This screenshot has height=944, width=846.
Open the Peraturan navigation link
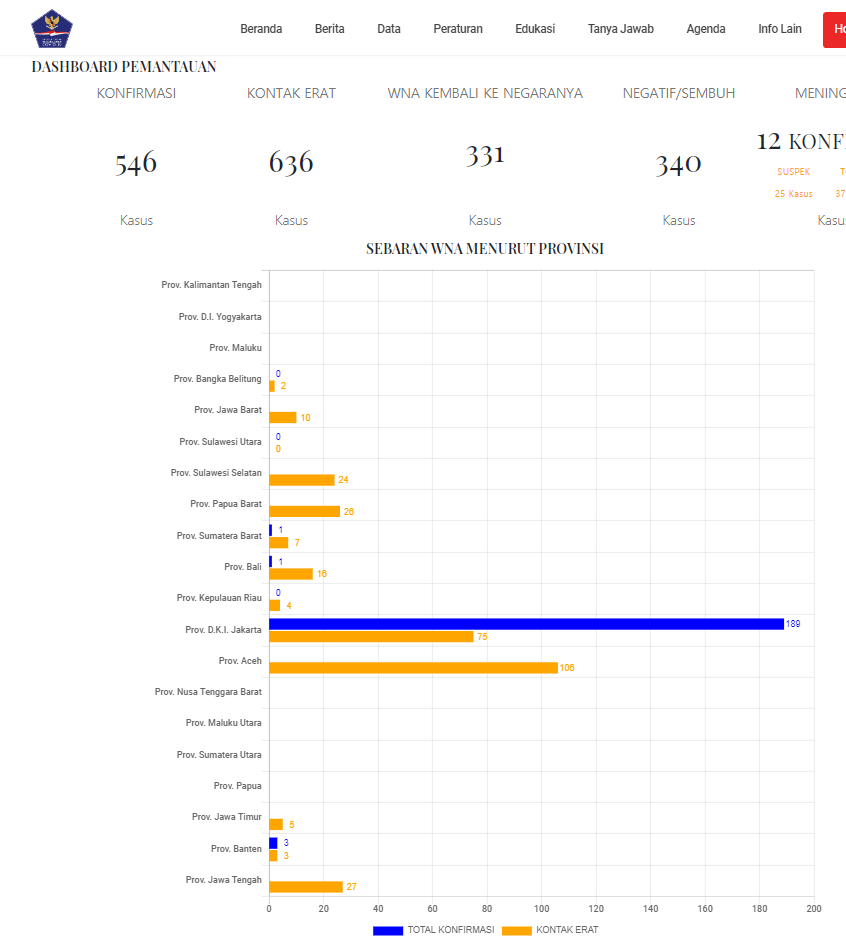coord(458,29)
